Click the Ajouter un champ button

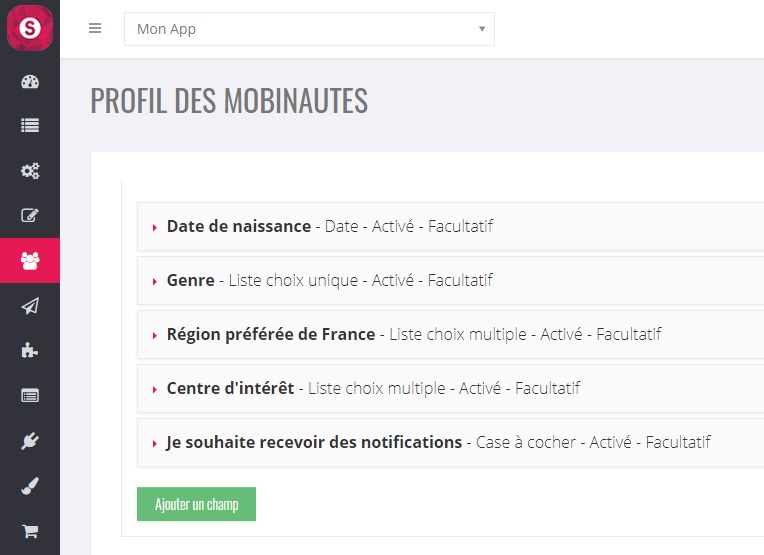[x=196, y=504]
